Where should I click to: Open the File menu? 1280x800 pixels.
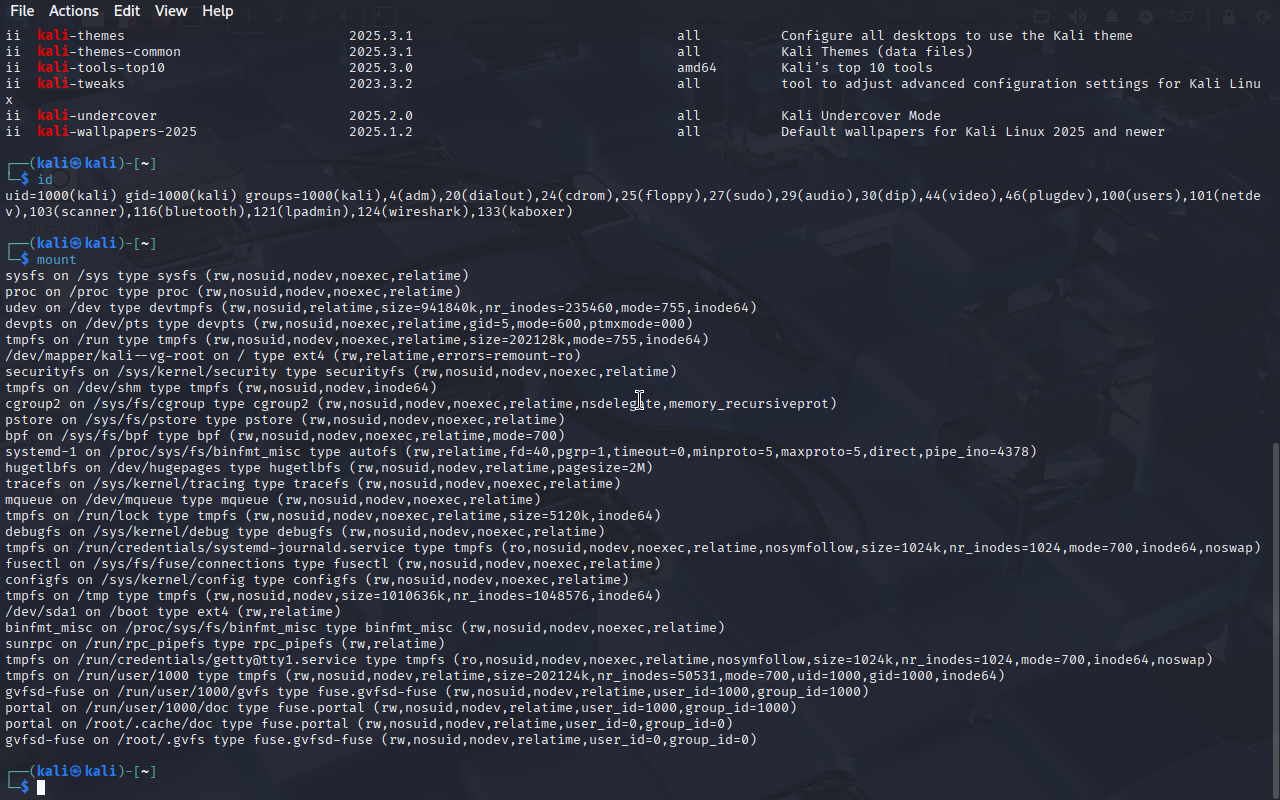coord(21,11)
